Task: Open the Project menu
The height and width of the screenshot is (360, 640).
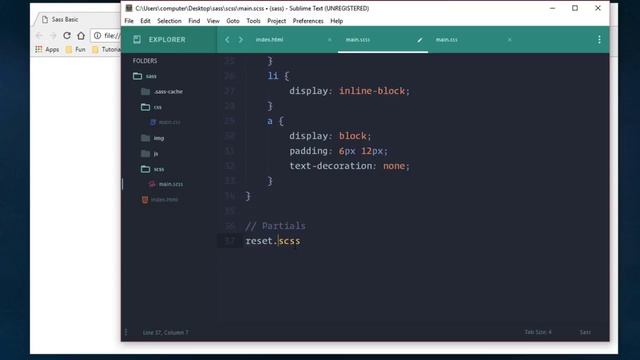Action: coord(276,21)
